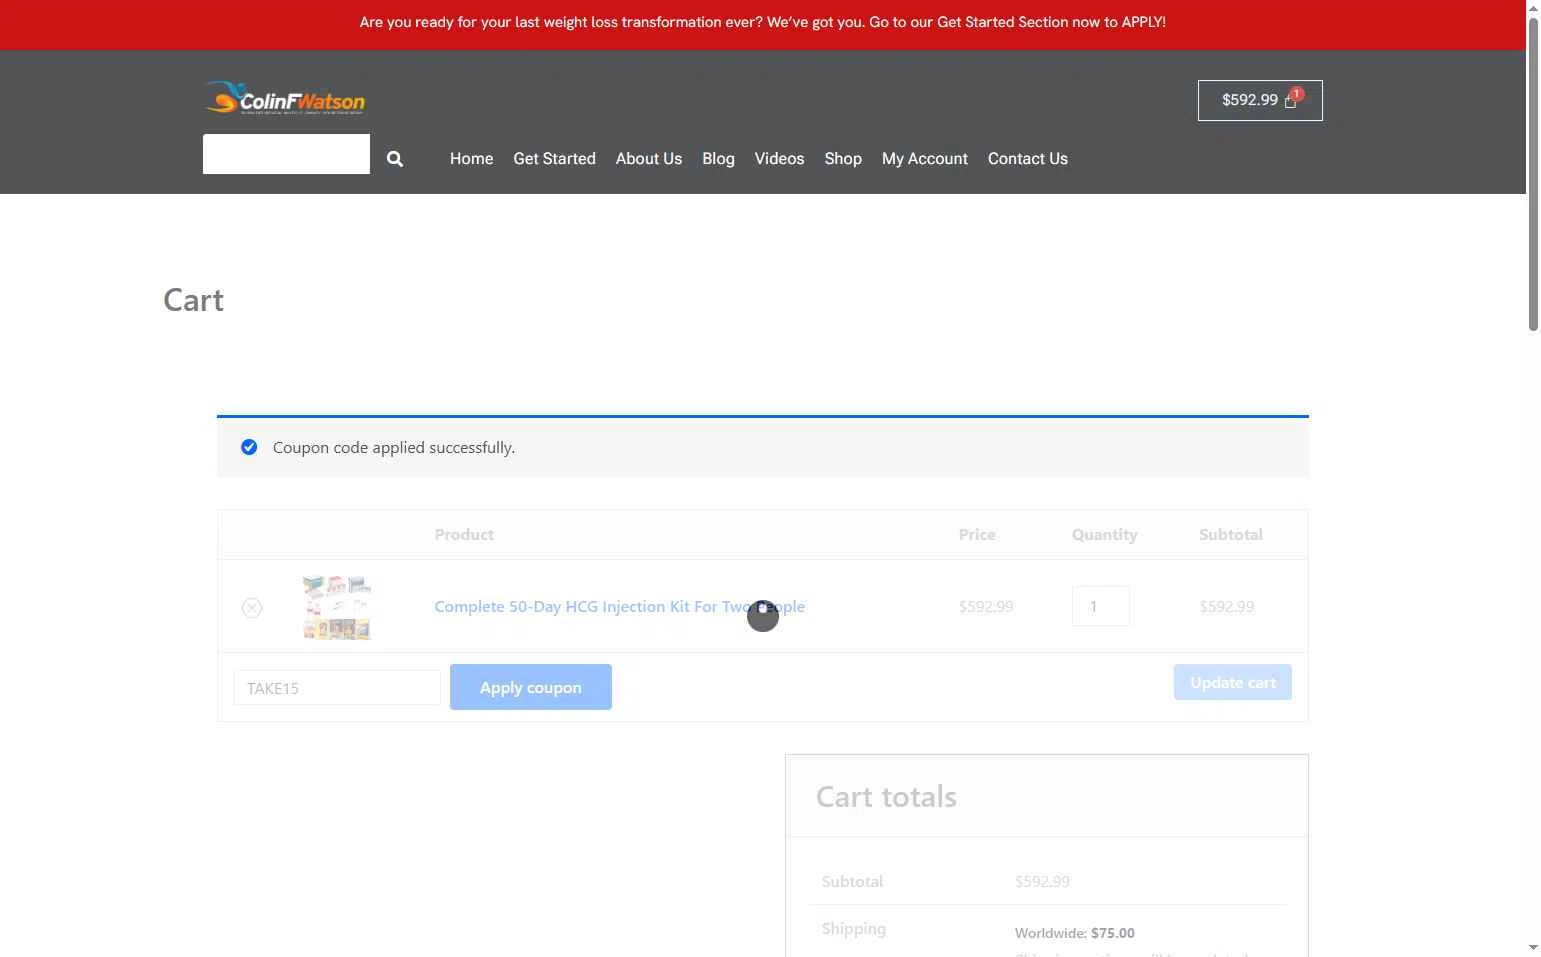Viewport: 1541px width, 957px height.
Task: Open the Videos menu item
Action: click(779, 159)
